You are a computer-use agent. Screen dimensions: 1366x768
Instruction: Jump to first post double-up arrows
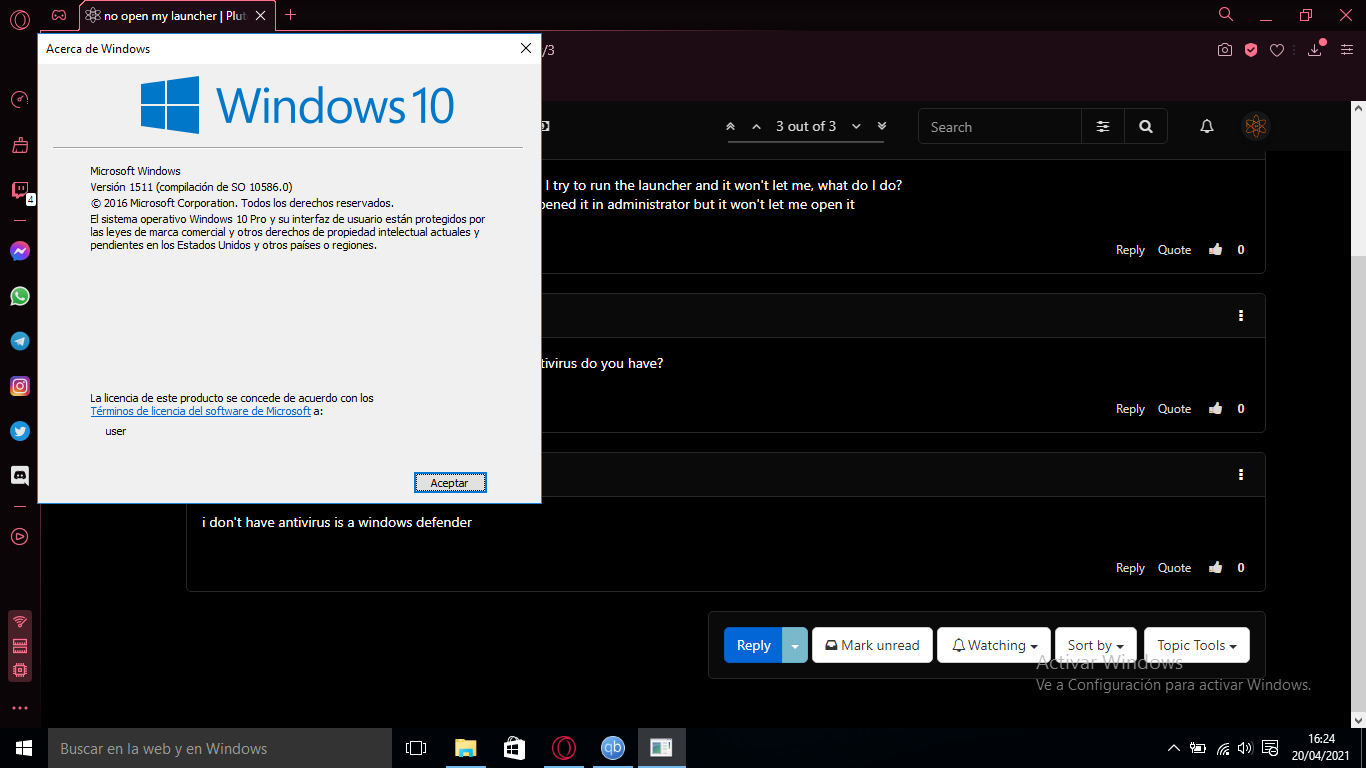pos(731,126)
